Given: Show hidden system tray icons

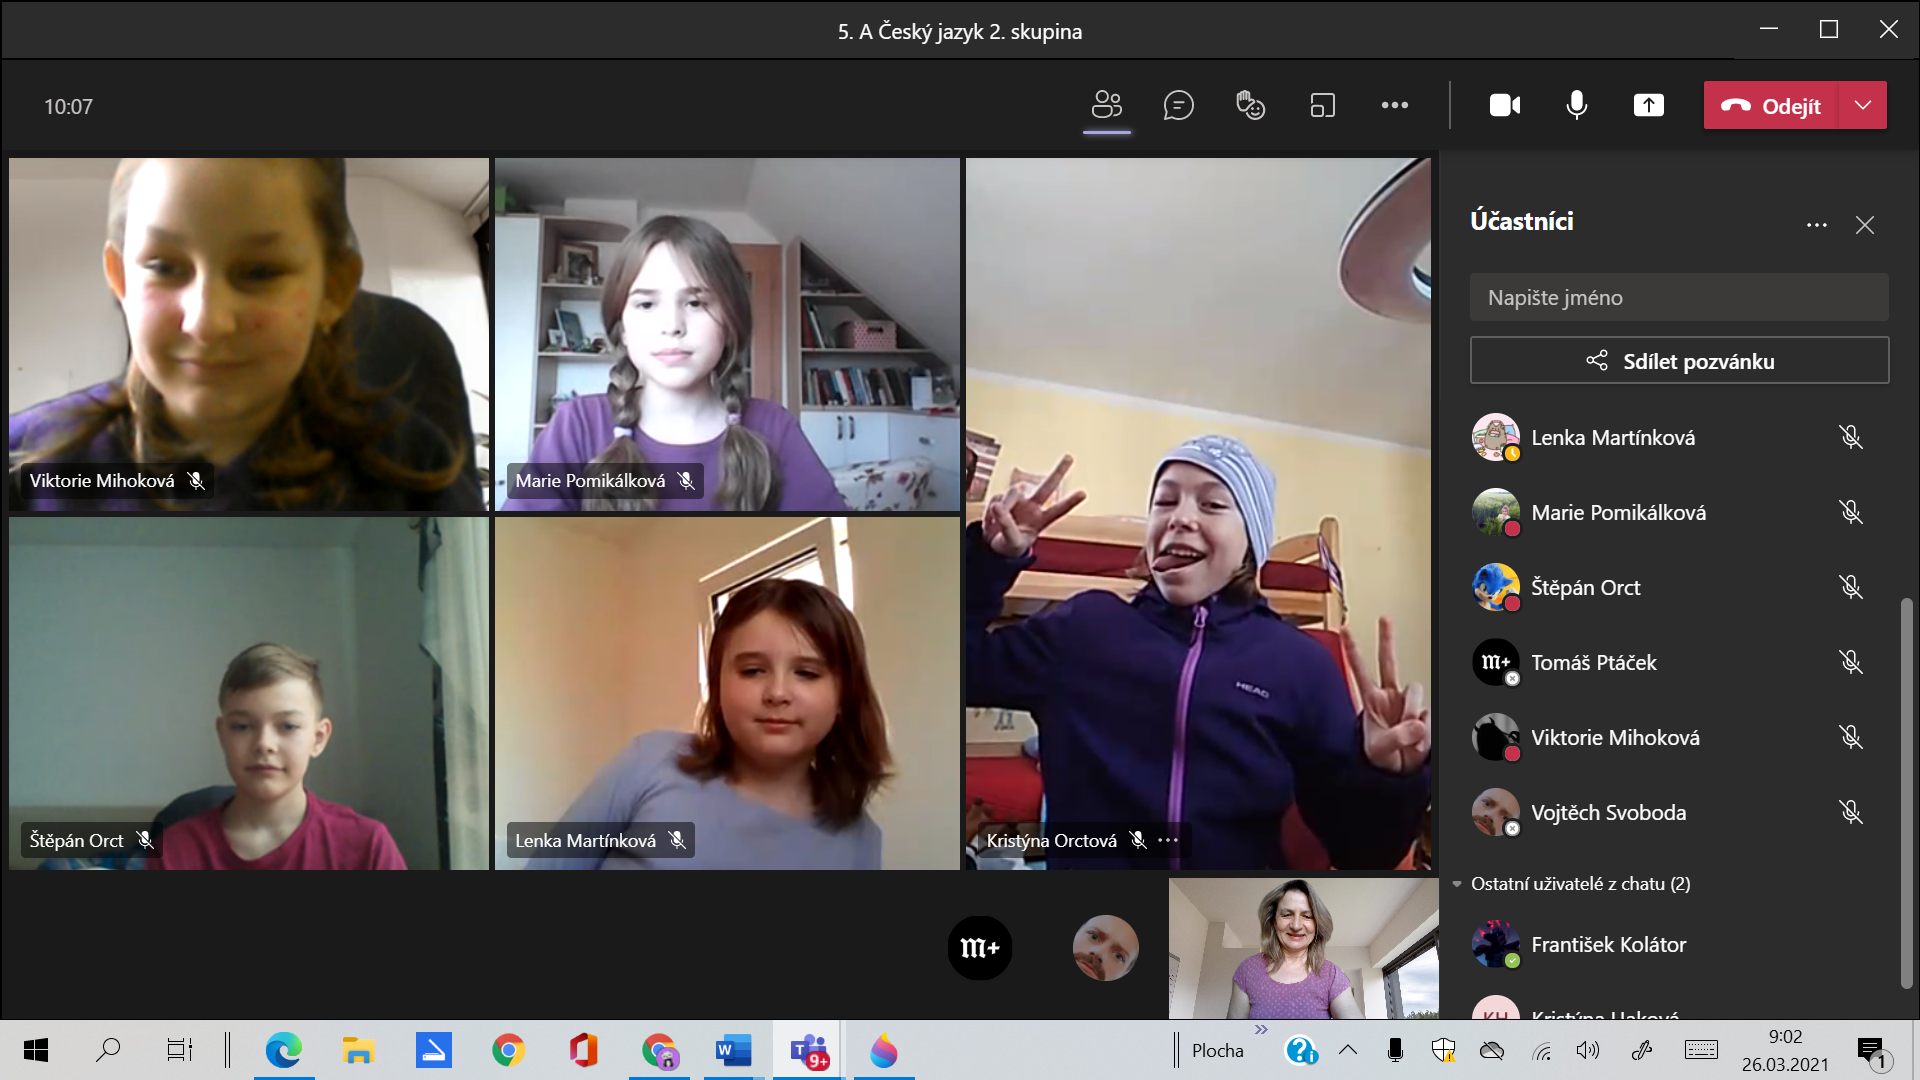Looking at the screenshot, I should pos(1347,1050).
